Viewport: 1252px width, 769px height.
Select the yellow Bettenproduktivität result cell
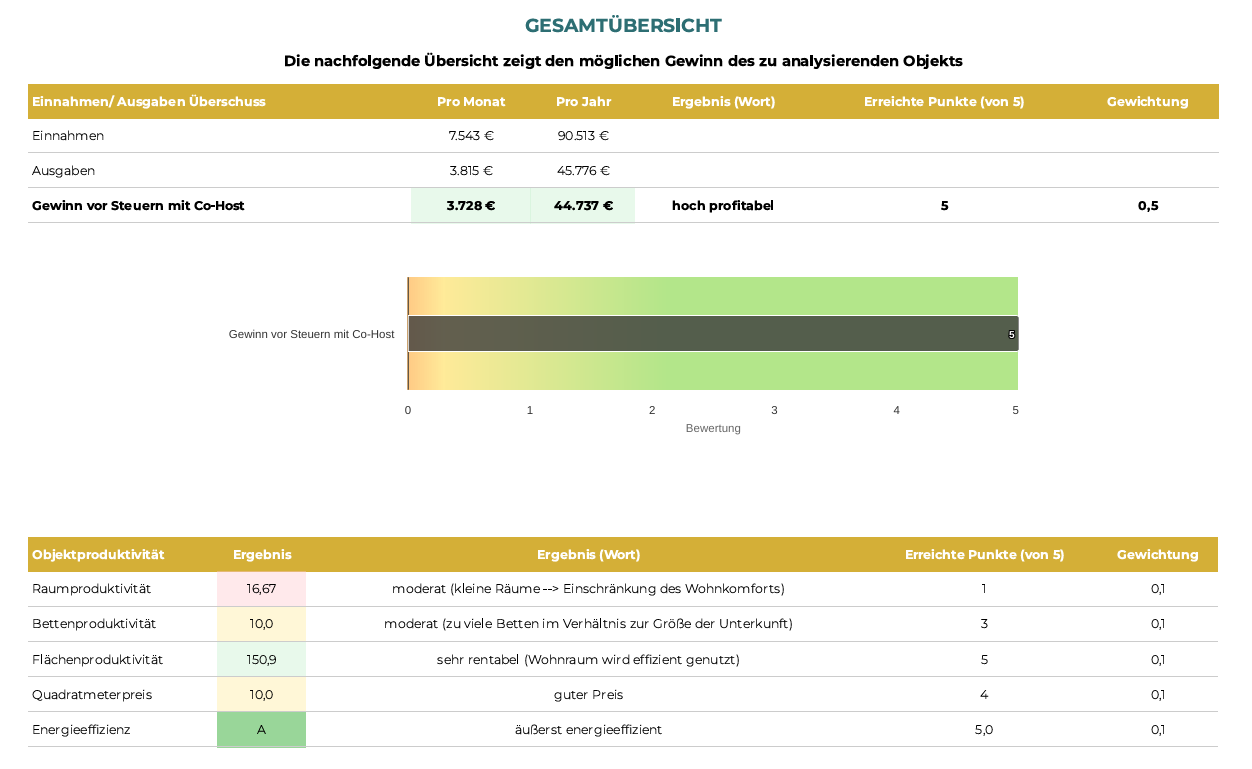[261, 624]
